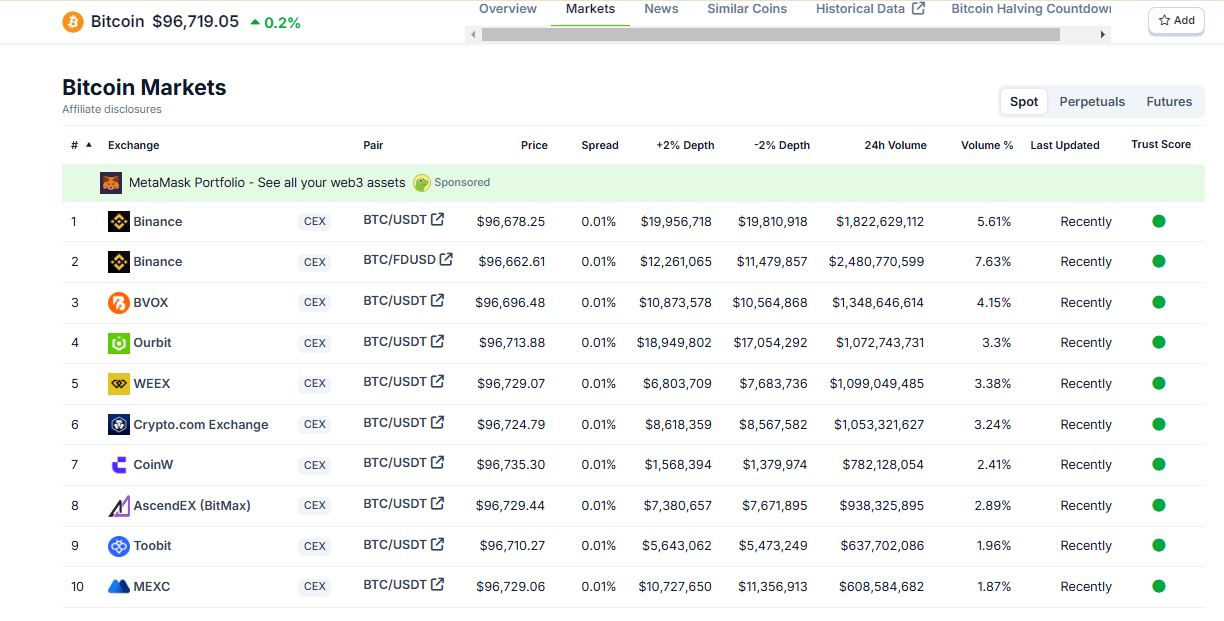Click the green Sponsored badge icon
Screen dimensions: 1224x621
pos(422,183)
